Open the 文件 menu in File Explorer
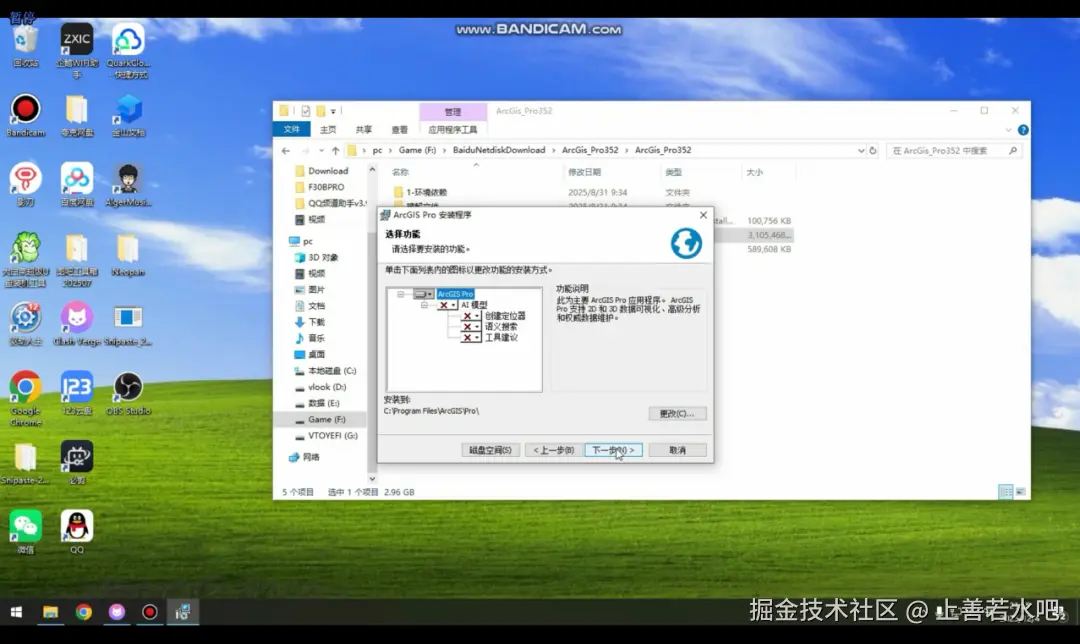1080x644 pixels. (291, 129)
